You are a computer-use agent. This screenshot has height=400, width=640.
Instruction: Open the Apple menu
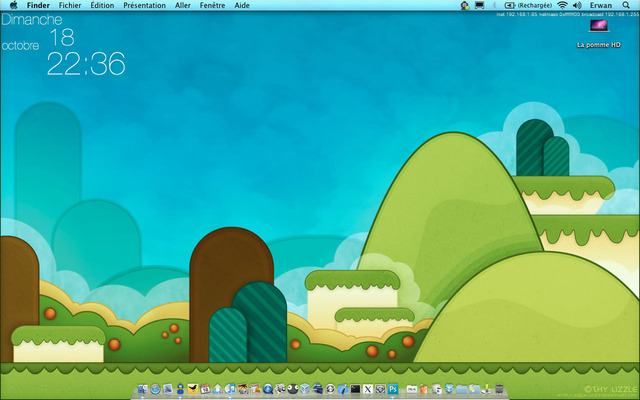tap(13, 5)
